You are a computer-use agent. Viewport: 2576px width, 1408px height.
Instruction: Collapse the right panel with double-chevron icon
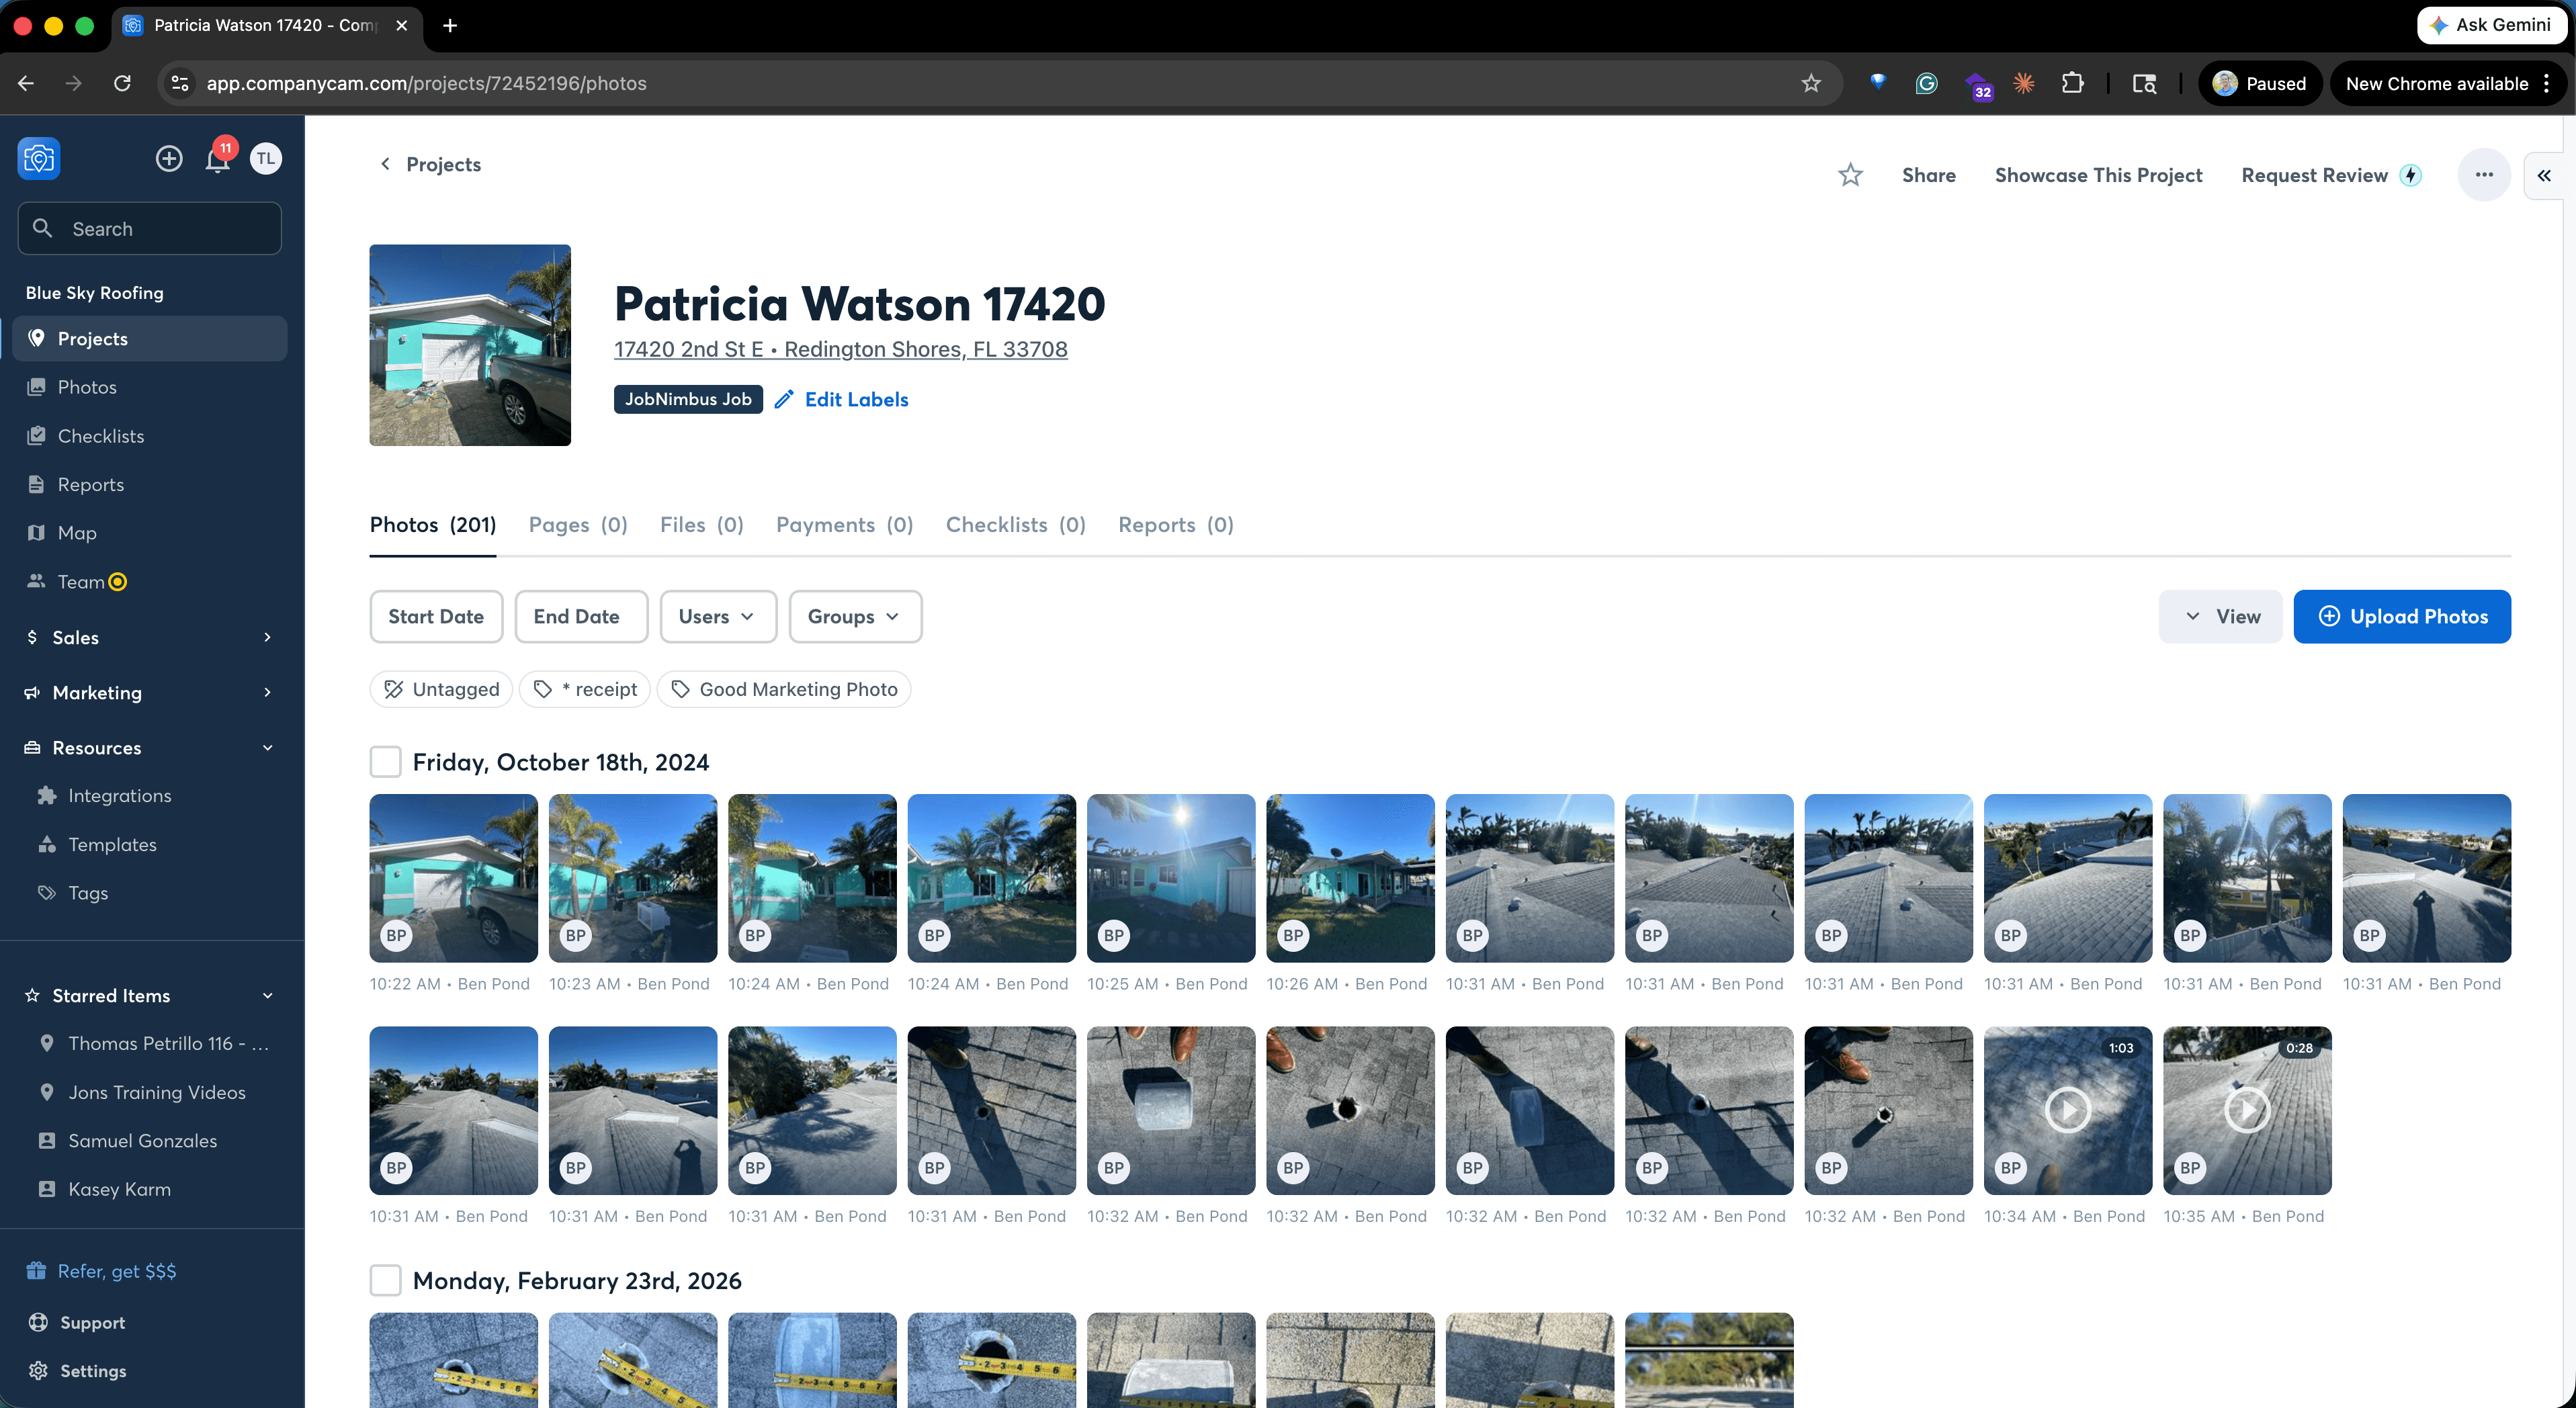pyautogui.click(x=2544, y=175)
